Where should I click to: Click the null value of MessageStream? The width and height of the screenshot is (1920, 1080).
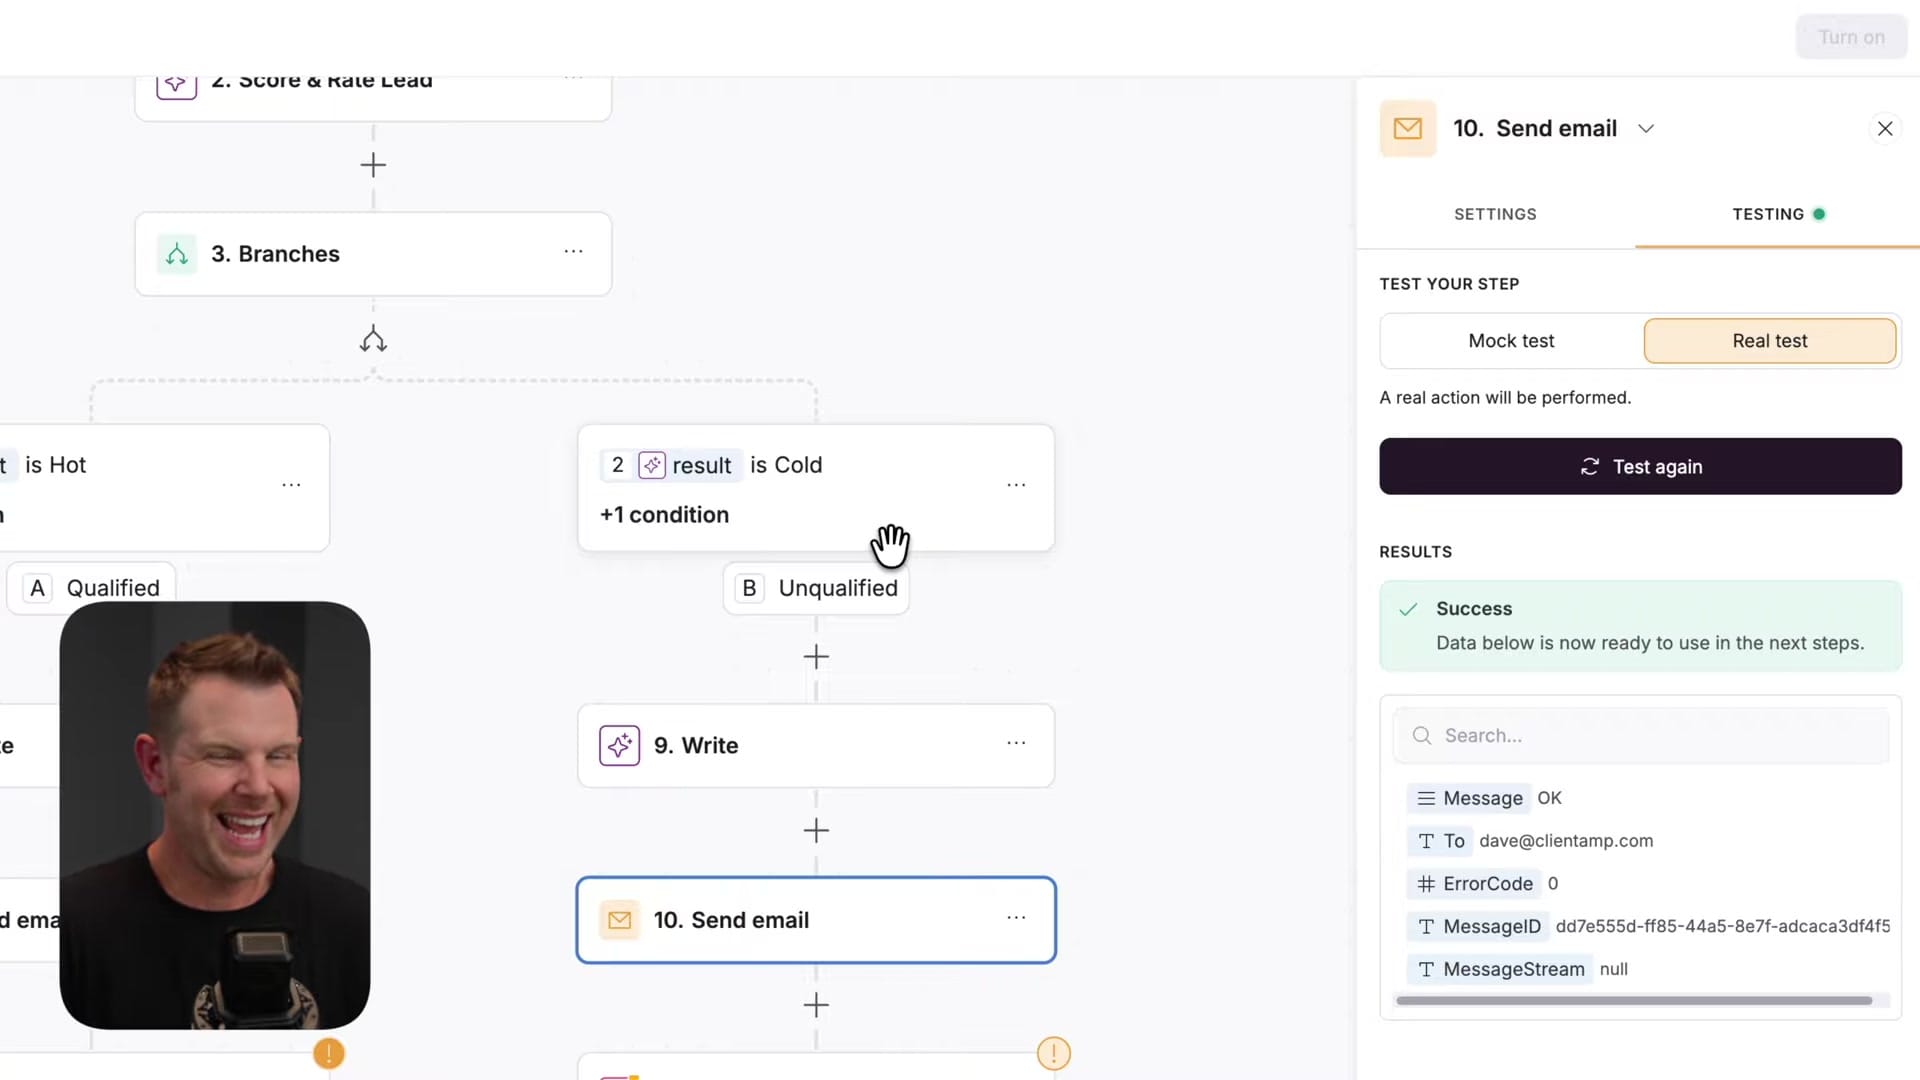[x=1613, y=969]
